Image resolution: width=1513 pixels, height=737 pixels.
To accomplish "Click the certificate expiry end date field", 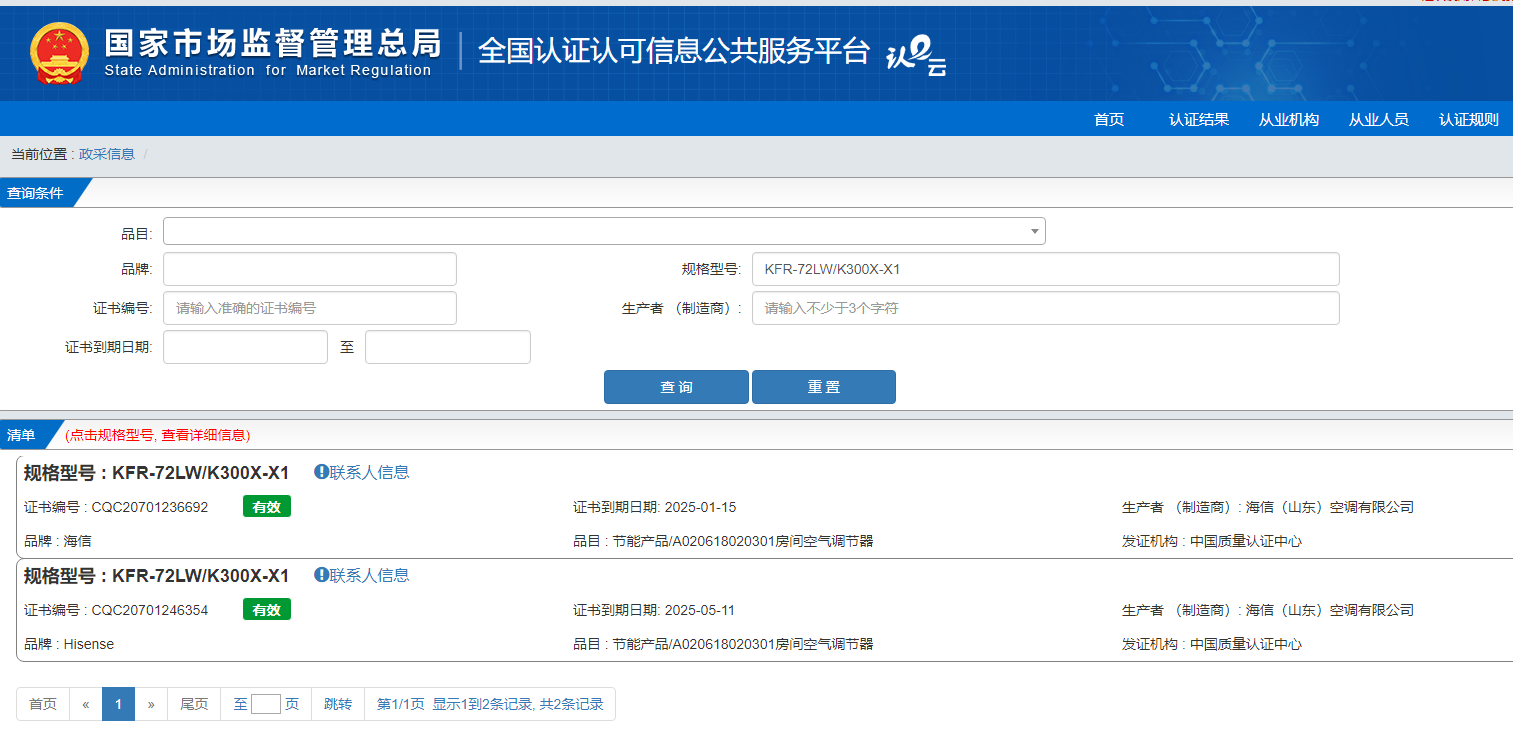I will pyautogui.click(x=448, y=347).
